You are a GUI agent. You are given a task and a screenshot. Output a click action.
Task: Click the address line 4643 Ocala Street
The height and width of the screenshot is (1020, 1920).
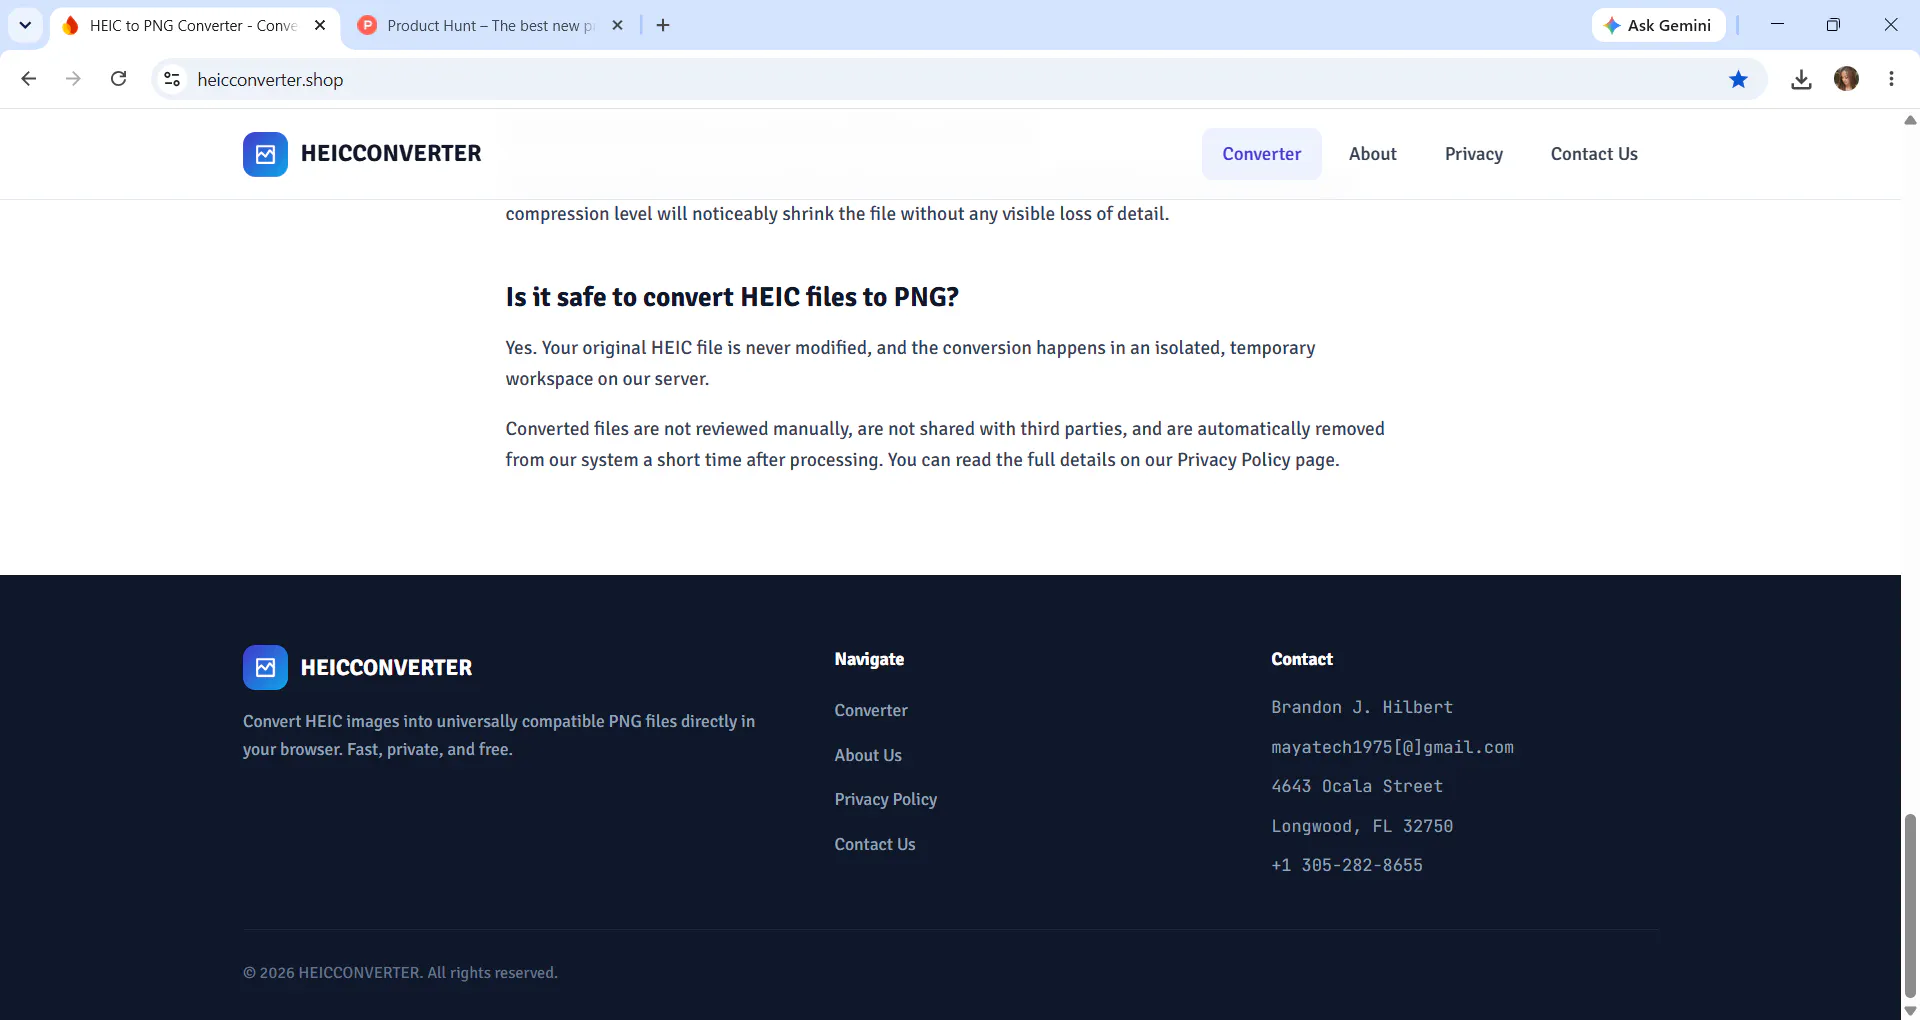click(x=1357, y=786)
